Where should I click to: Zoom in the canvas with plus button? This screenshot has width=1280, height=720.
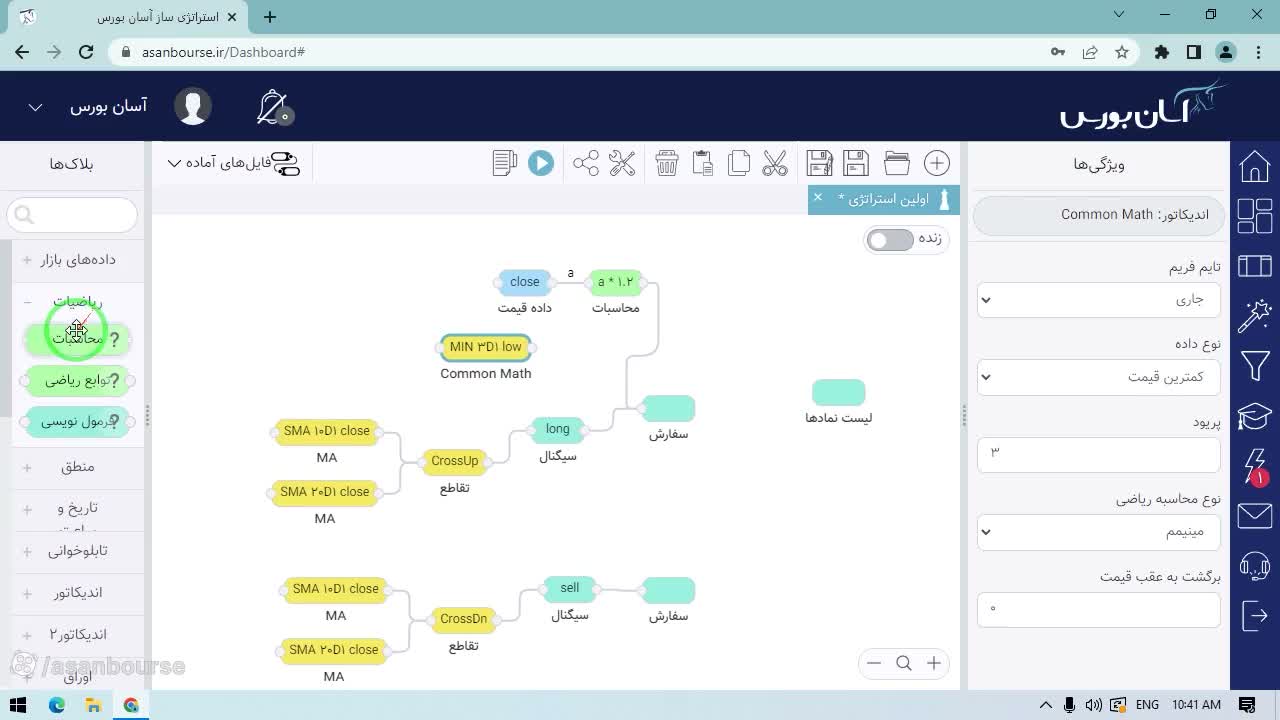(934, 663)
